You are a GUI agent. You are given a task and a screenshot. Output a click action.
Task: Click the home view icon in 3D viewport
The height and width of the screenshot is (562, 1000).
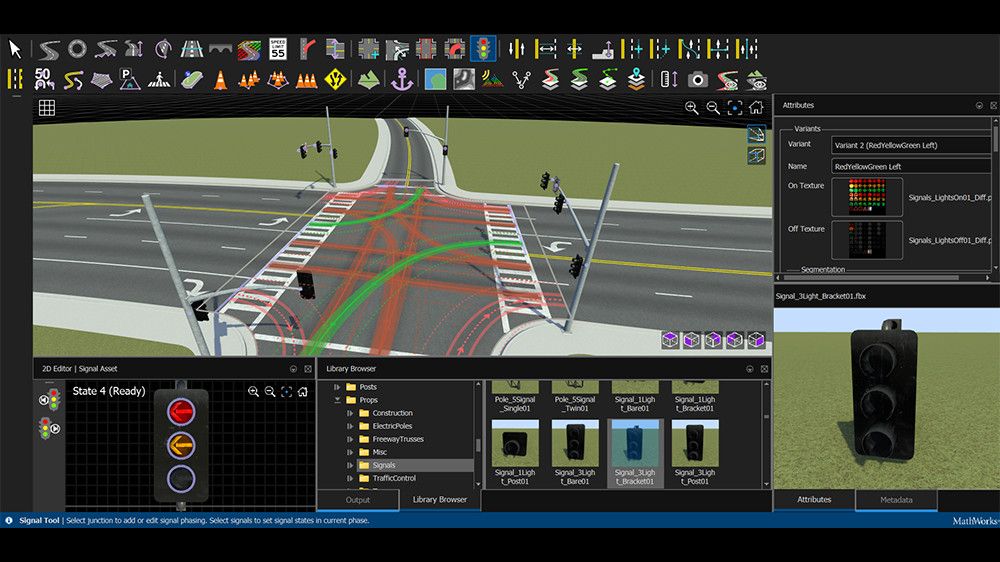(x=757, y=108)
